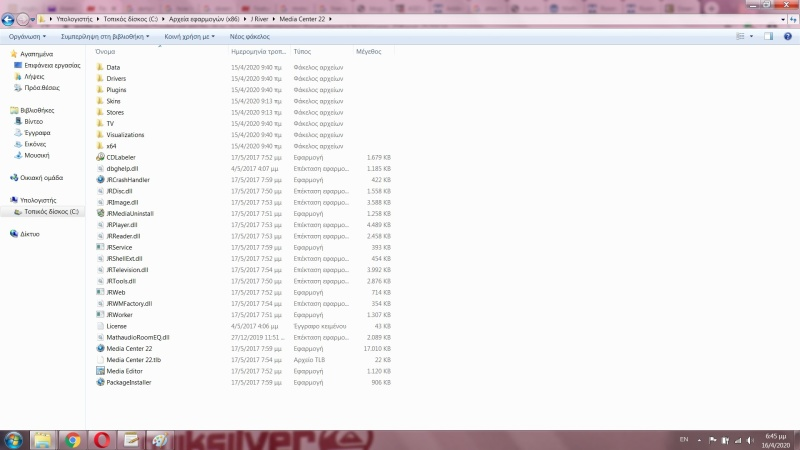Screen dimensions: 800x450
Task: Select Τοπικός δίσκος (C:) in sidebar
Action: point(52,211)
